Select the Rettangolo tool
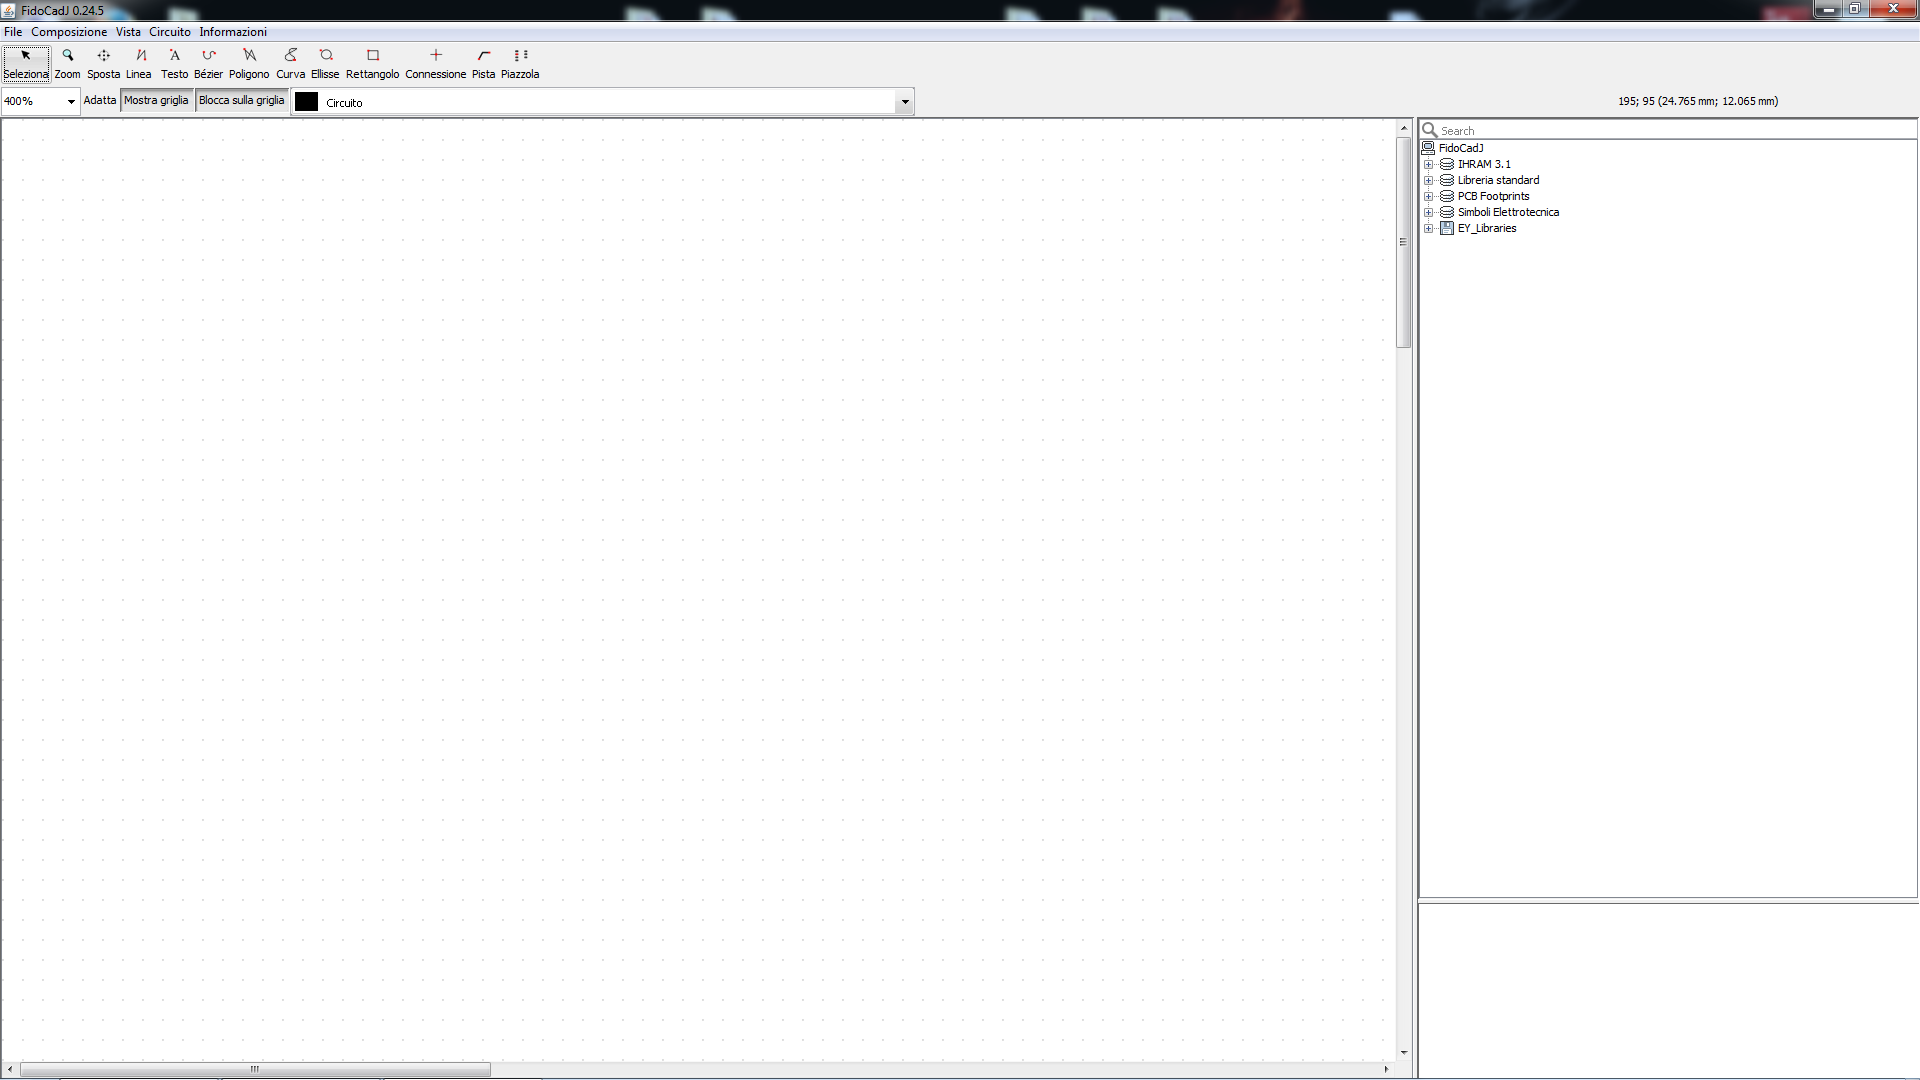Image resolution: width=1920 pixels, height=1080 pixels. (x=372, y=63)
